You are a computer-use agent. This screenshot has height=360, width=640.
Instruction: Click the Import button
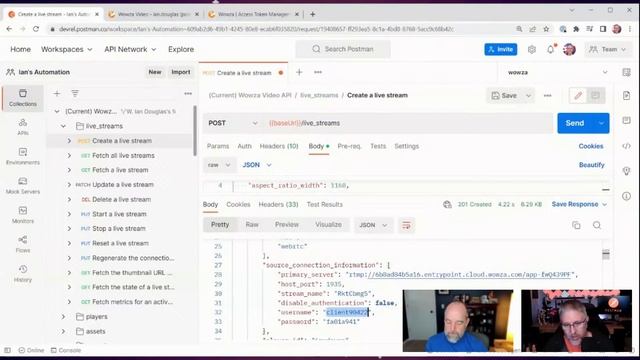(x=181, y=72)
